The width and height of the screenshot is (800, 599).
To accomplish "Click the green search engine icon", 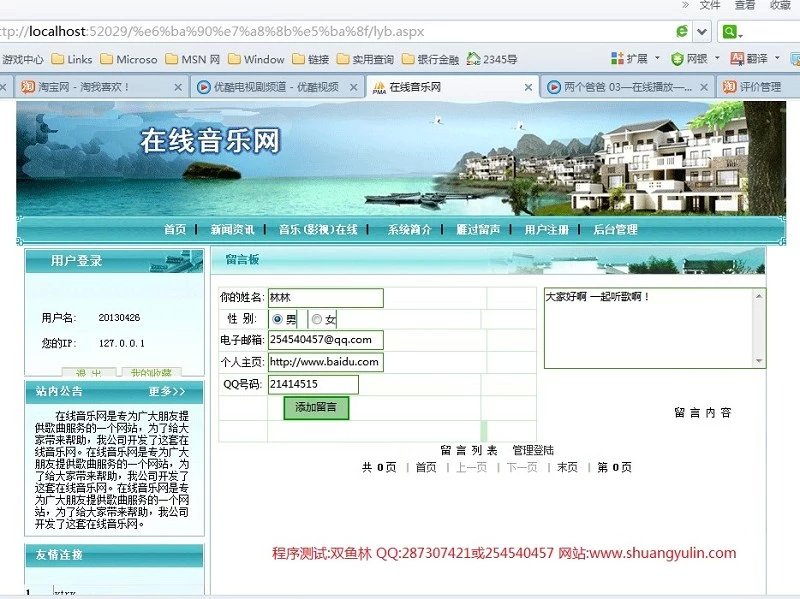I will (730, 32).
